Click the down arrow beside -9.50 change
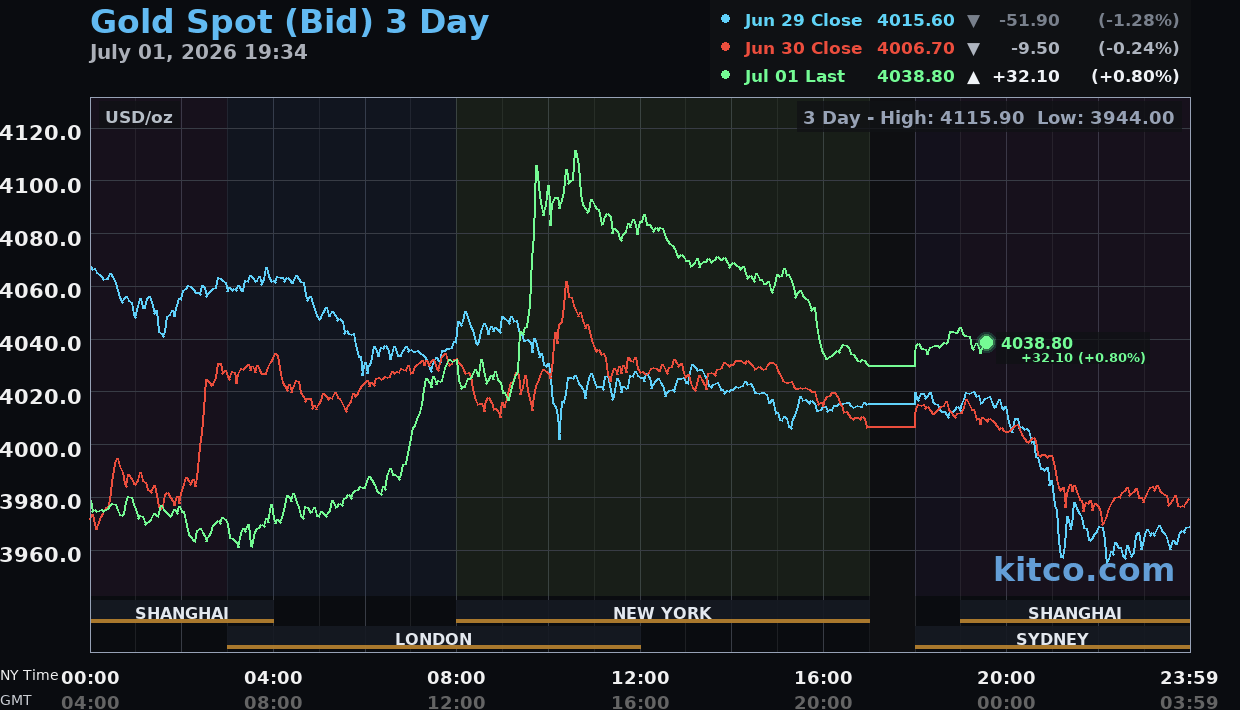 974,48
